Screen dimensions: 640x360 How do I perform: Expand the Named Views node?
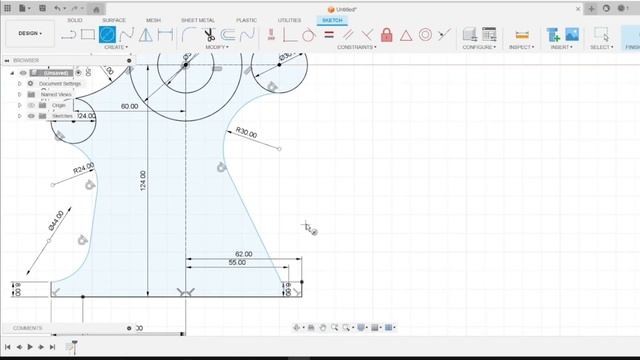tap(19, 94)
